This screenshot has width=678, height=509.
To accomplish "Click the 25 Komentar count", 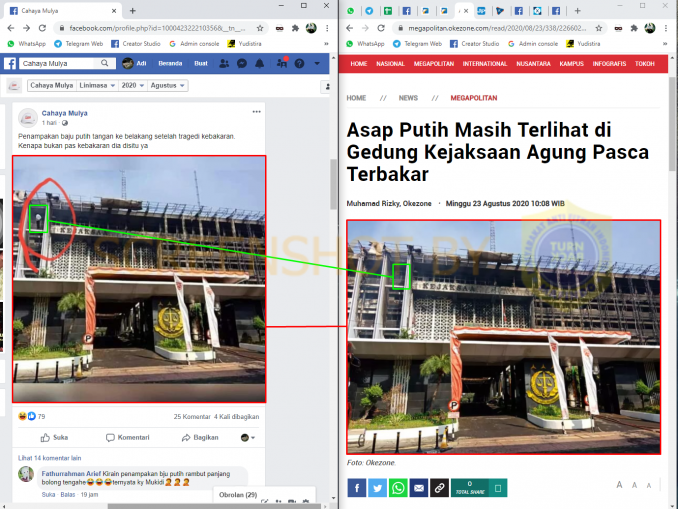I will (x=192, y=416).
